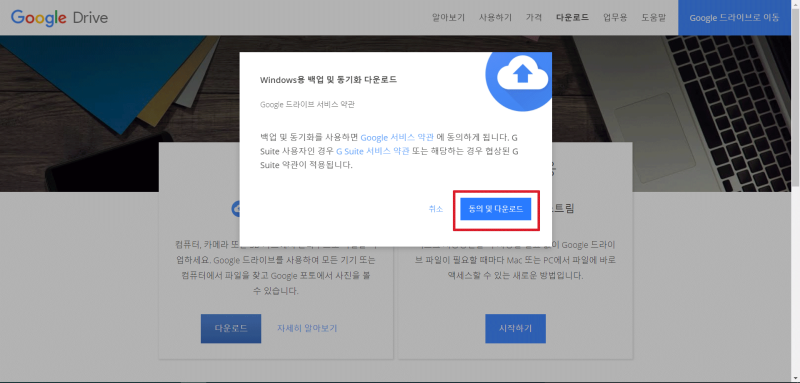Screen dimensions: 800x383
Task: Click the background 다운로드 button
Action: (x=231, y=328)
